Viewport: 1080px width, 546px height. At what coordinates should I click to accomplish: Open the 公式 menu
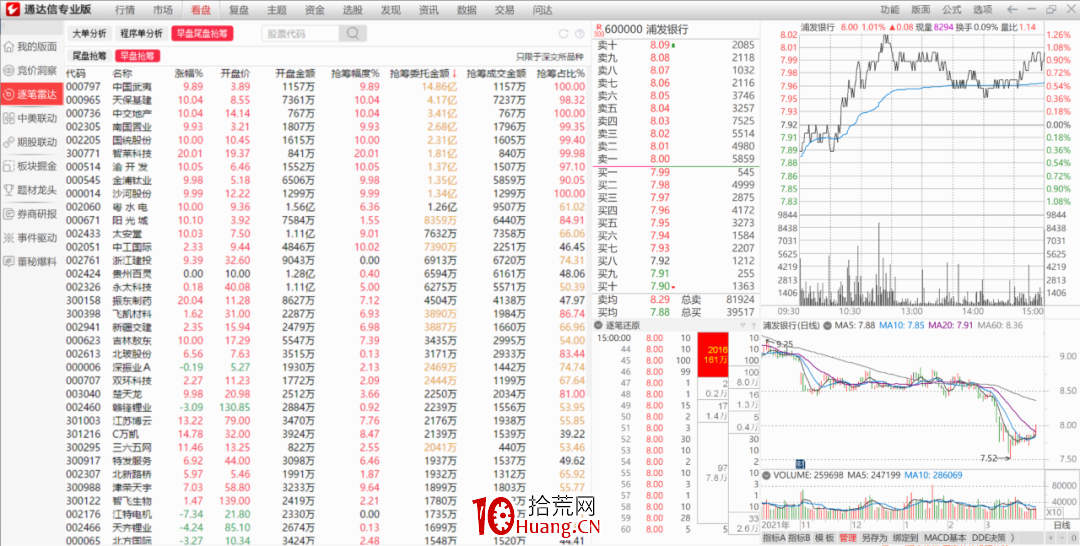point(952,10)
